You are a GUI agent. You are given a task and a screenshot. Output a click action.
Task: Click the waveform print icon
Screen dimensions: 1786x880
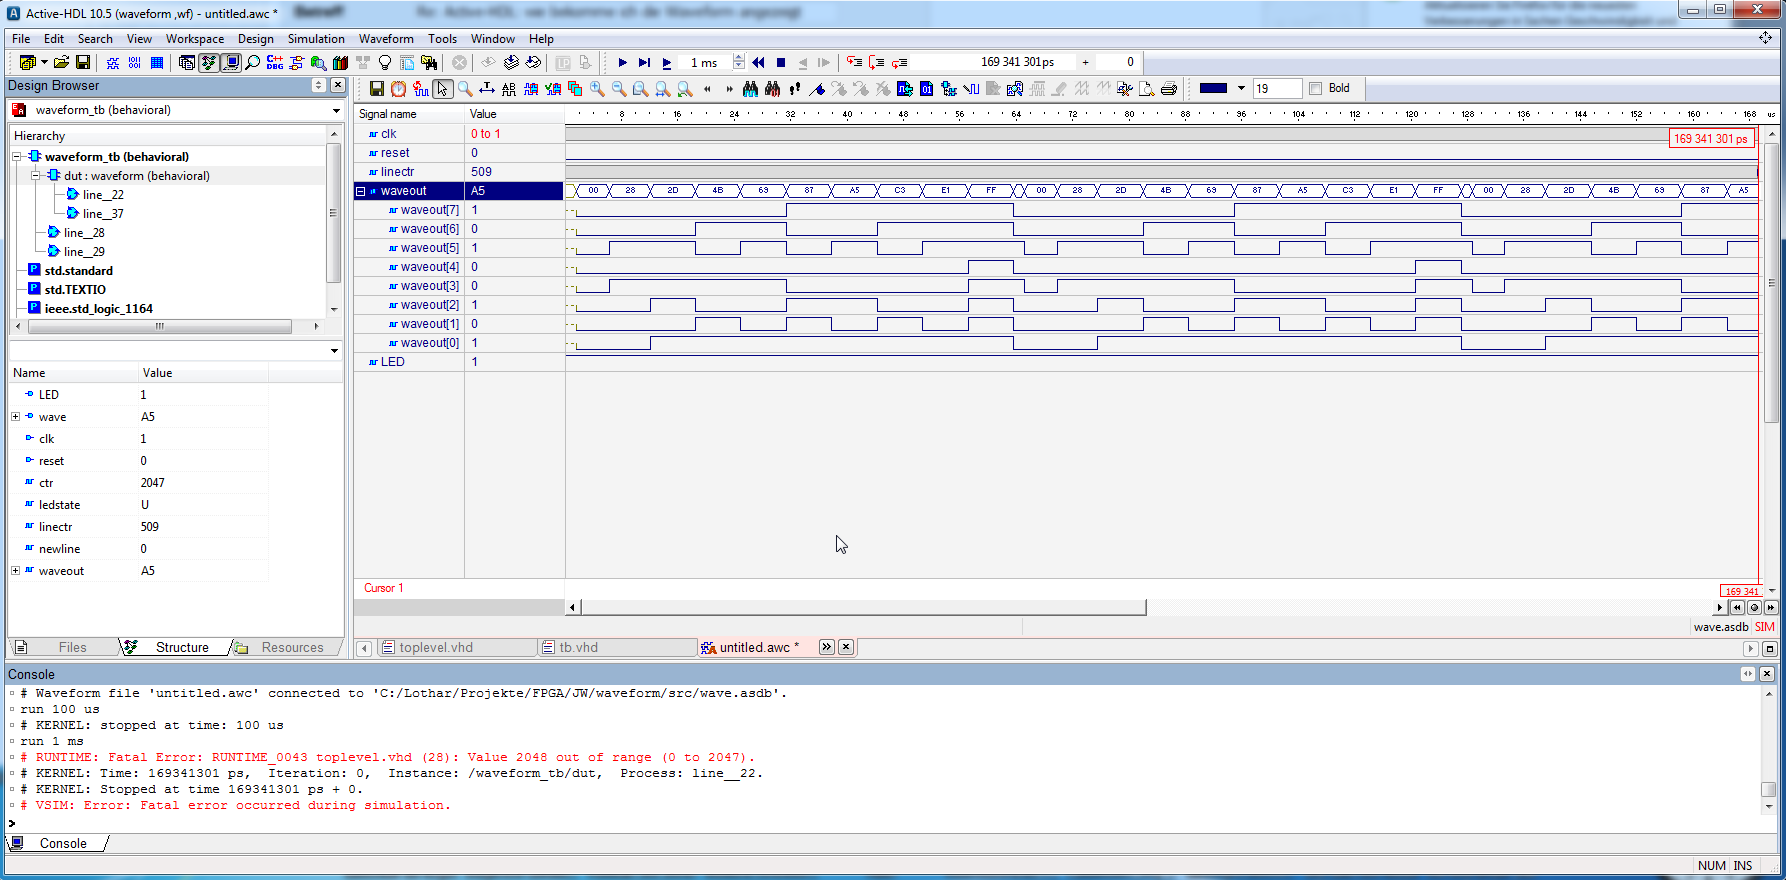point(1168,89)
